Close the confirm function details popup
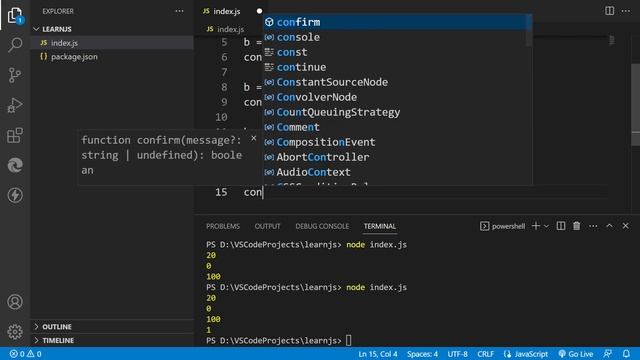Screen dimensions: 640x360 pos(253,138)
